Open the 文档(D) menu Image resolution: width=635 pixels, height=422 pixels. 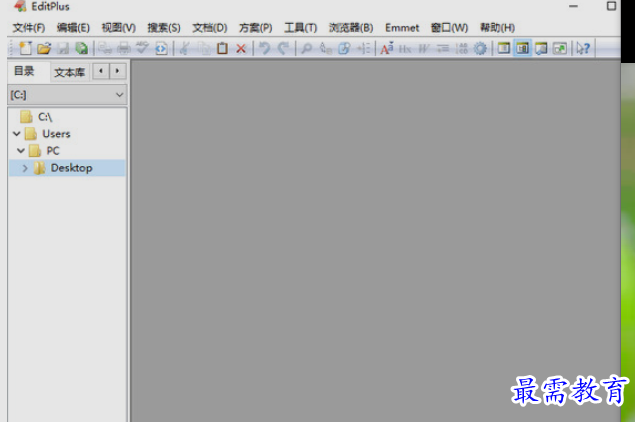tap(209, 28)
